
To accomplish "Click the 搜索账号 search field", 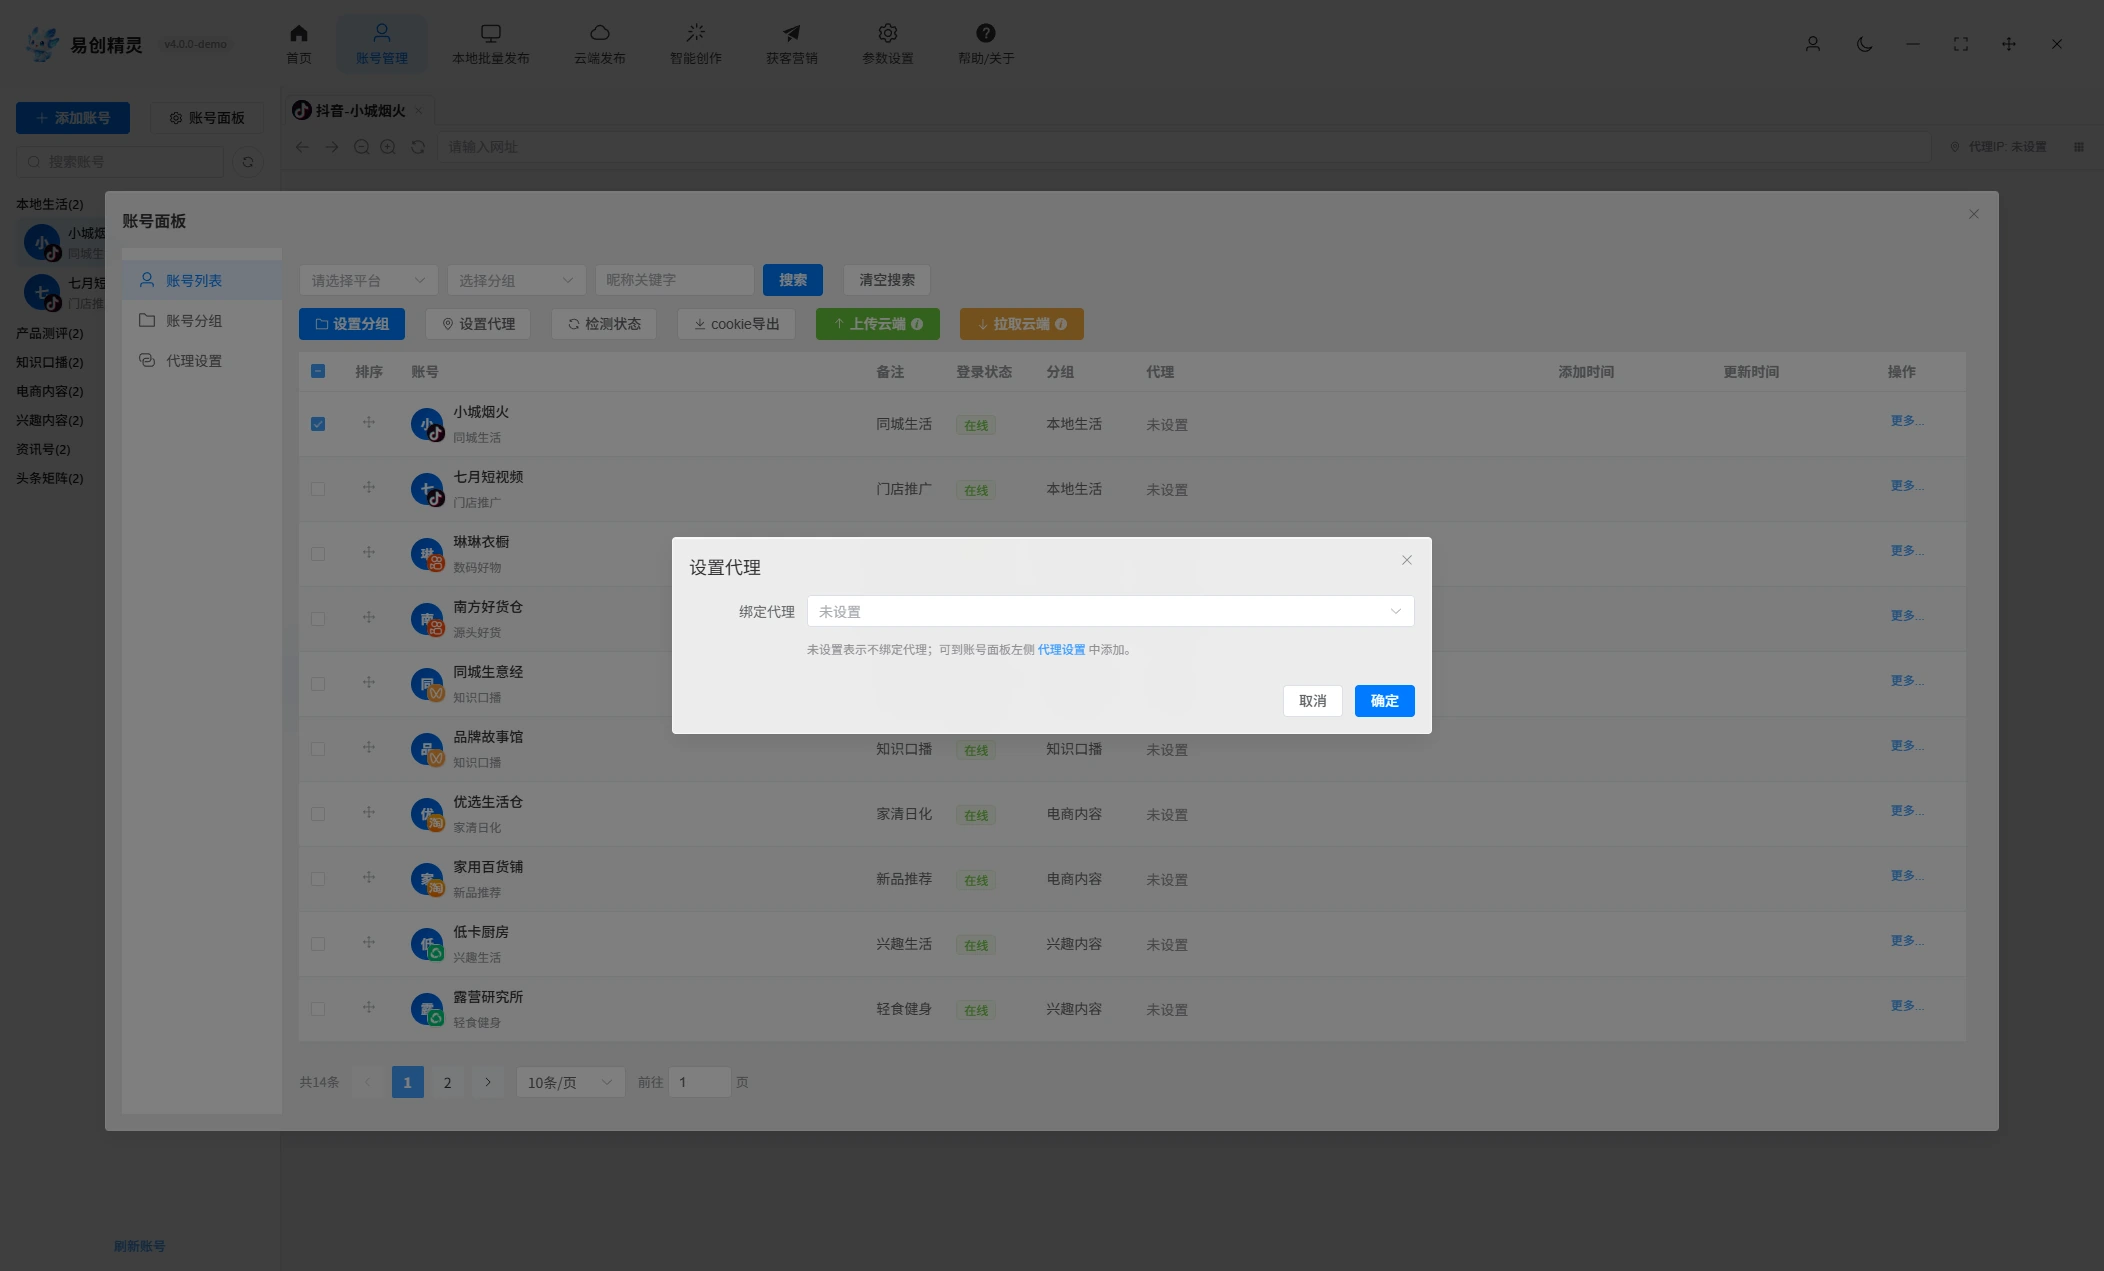I will pyautogui.click(x=120, y=161).
